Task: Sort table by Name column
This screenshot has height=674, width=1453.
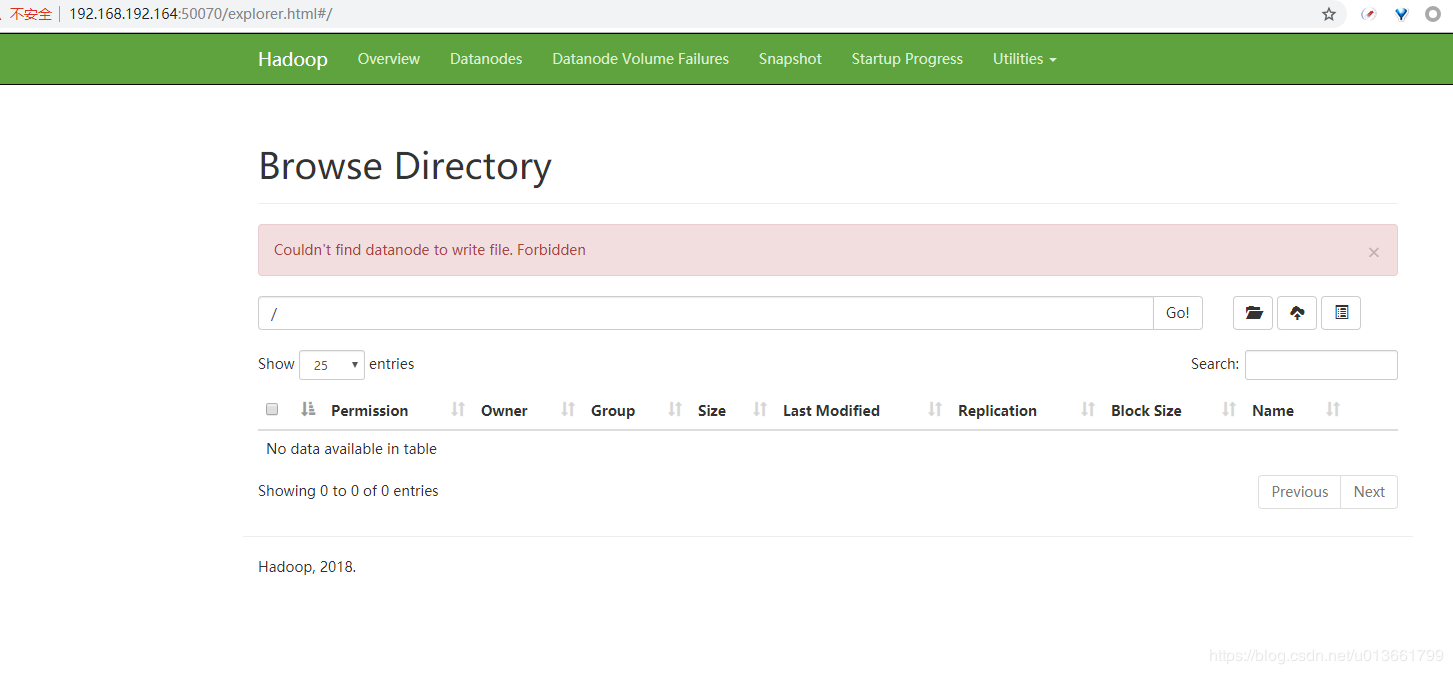Action: (1273, 411)
